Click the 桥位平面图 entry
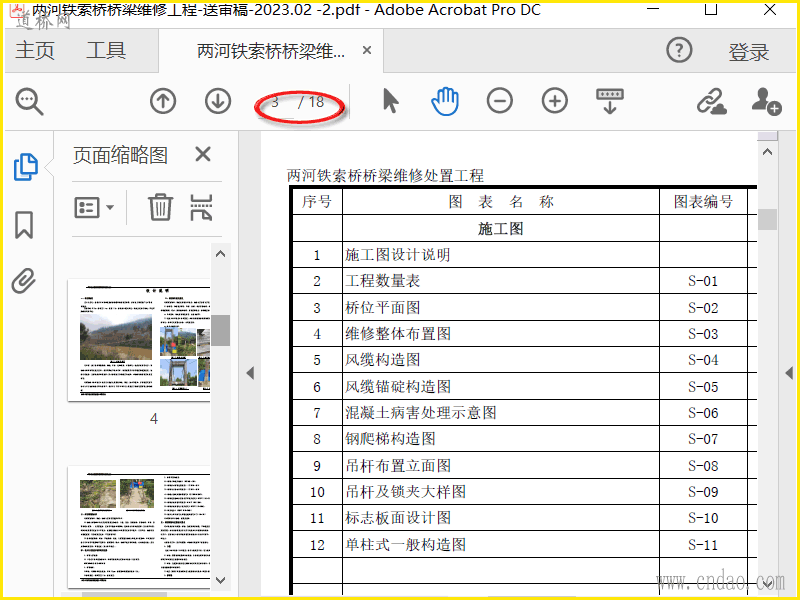This screenshot has height=600, width=800. (x=383, y=308)
